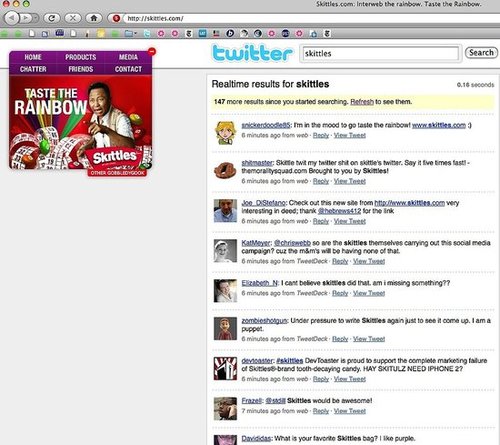Click the #skittles hashtag link
Viewport: 500px width, 445px height.
tap(290, 361)
